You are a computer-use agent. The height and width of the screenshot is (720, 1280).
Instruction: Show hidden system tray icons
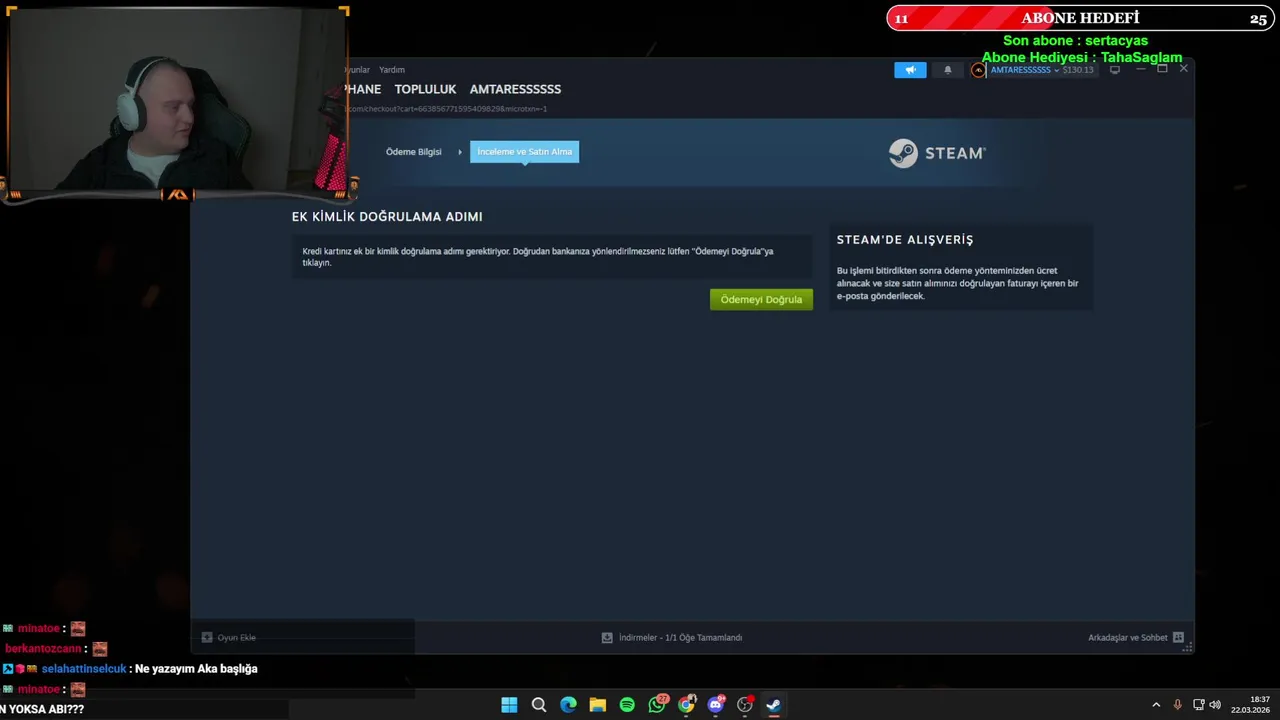coord(1156,705)
